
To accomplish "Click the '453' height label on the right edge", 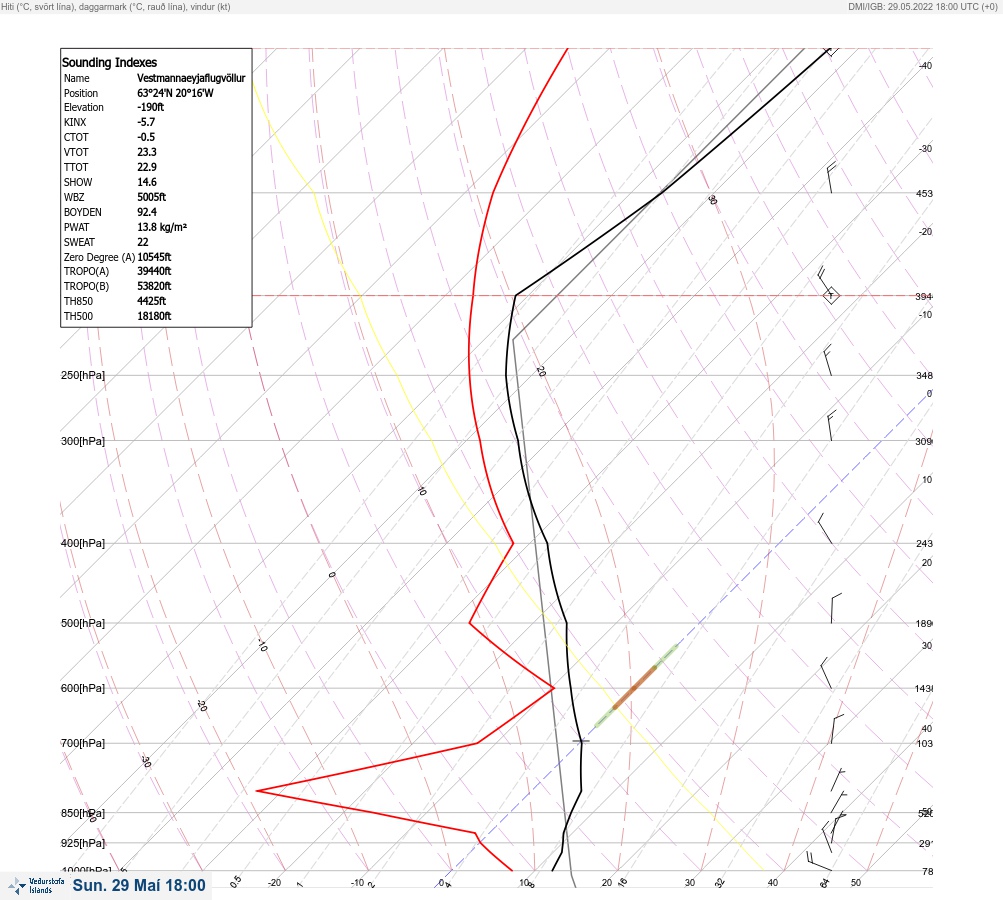I will tap(924, 193).
